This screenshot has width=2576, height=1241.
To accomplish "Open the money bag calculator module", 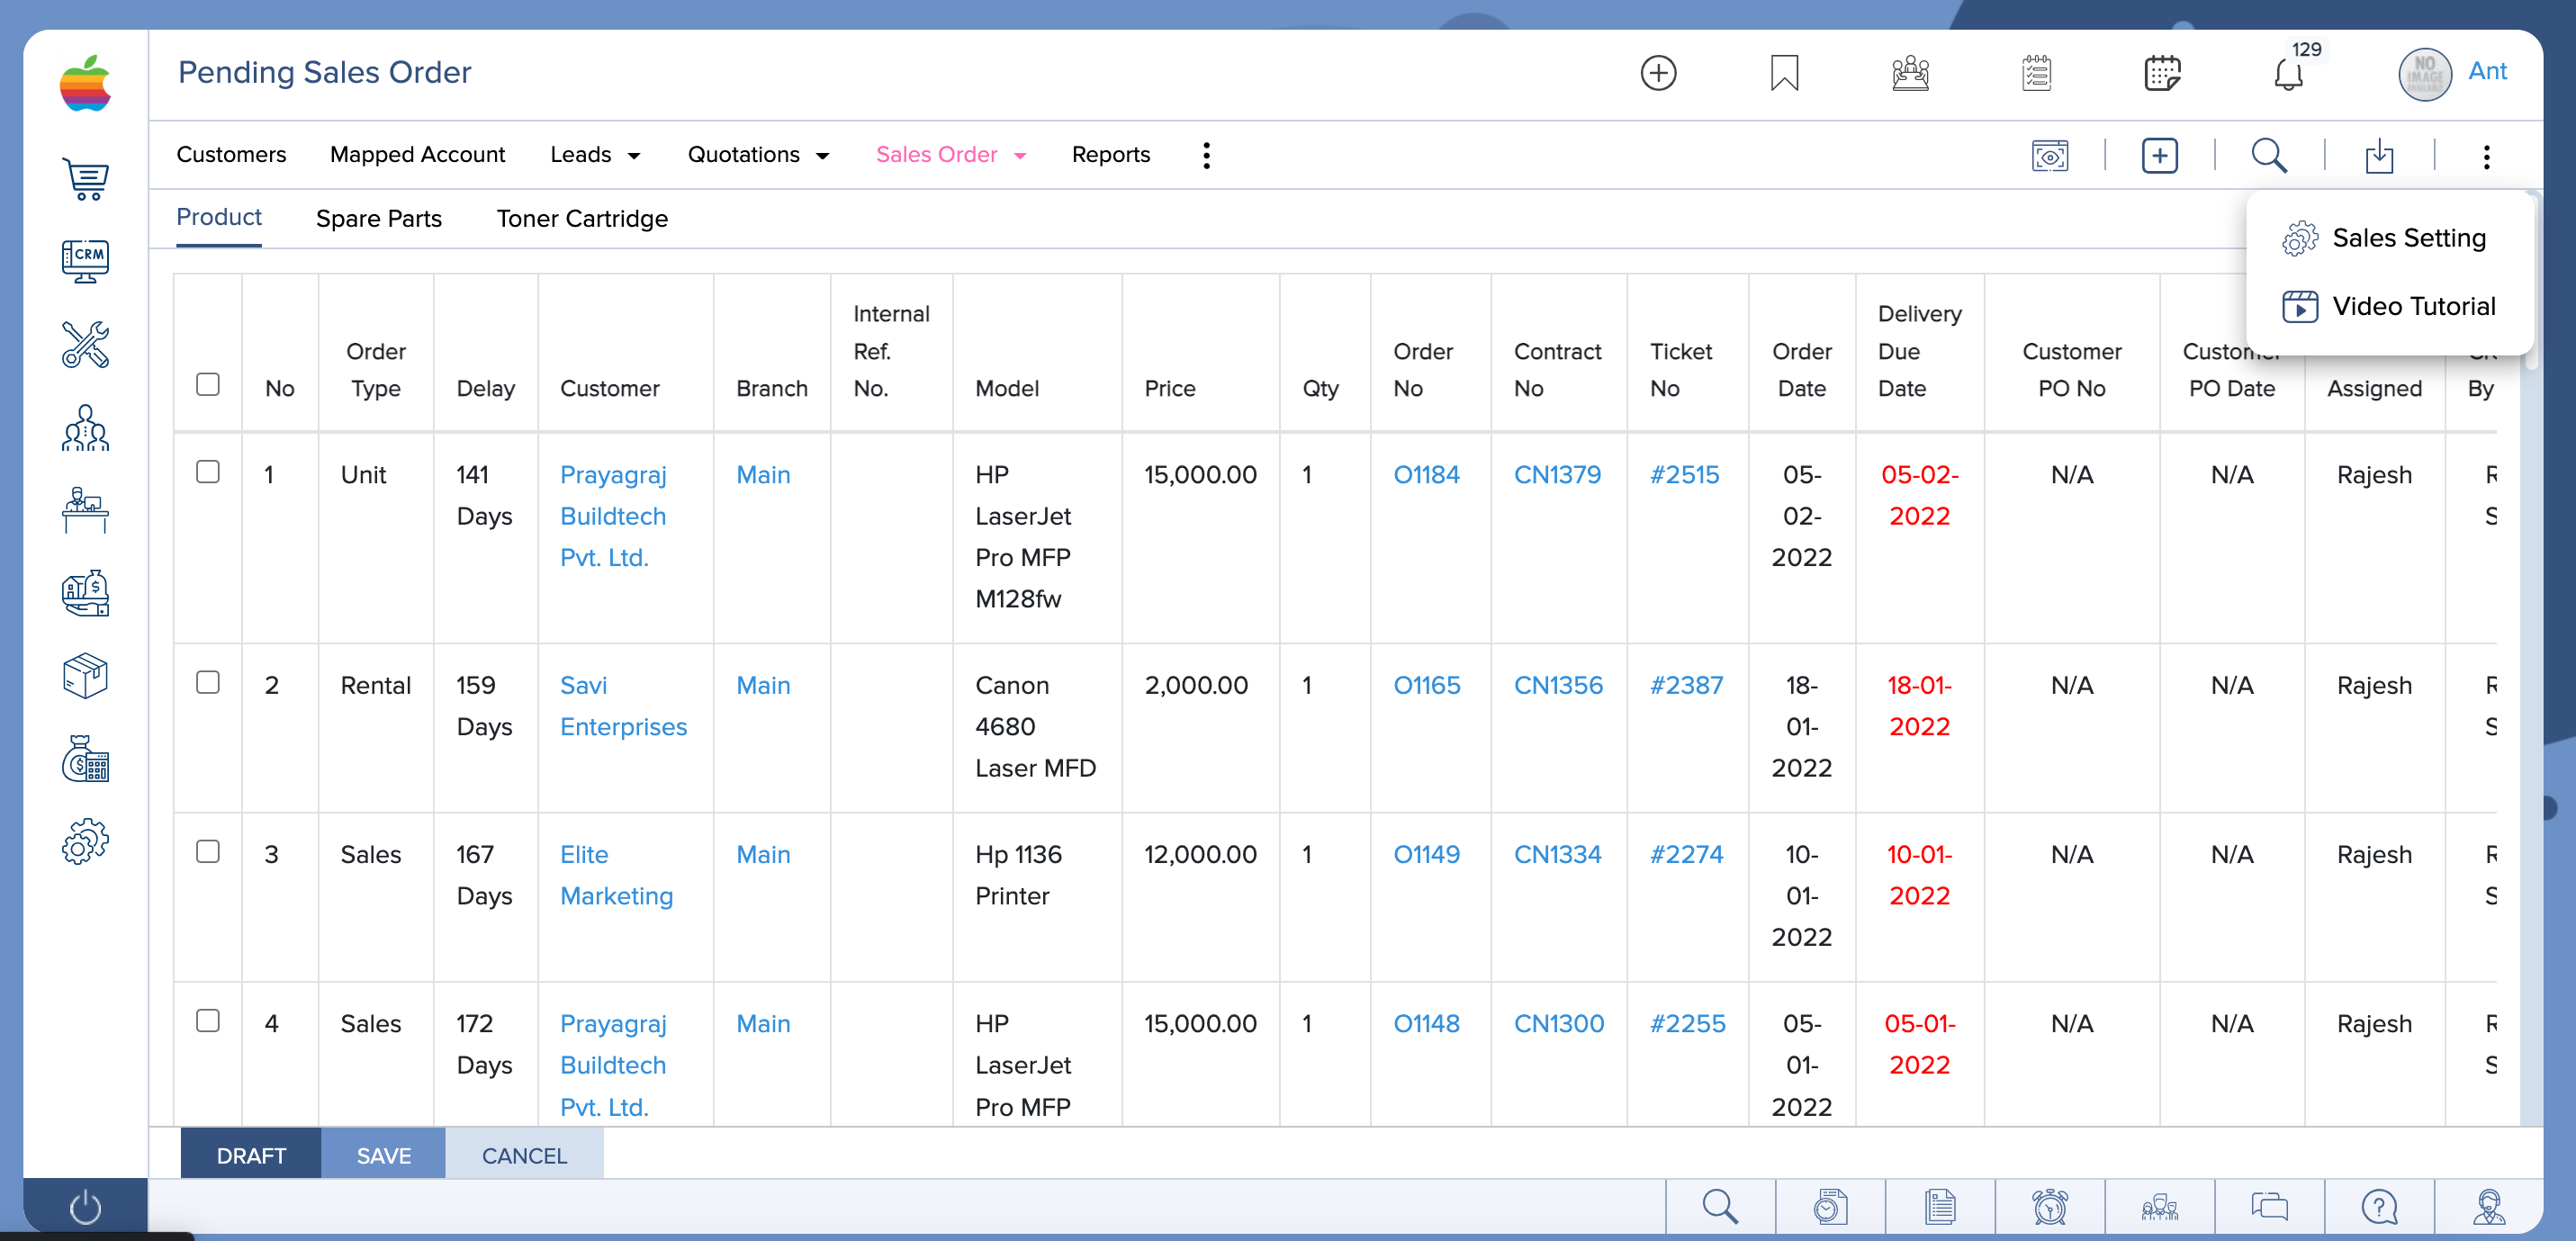I will click(85, 759).
